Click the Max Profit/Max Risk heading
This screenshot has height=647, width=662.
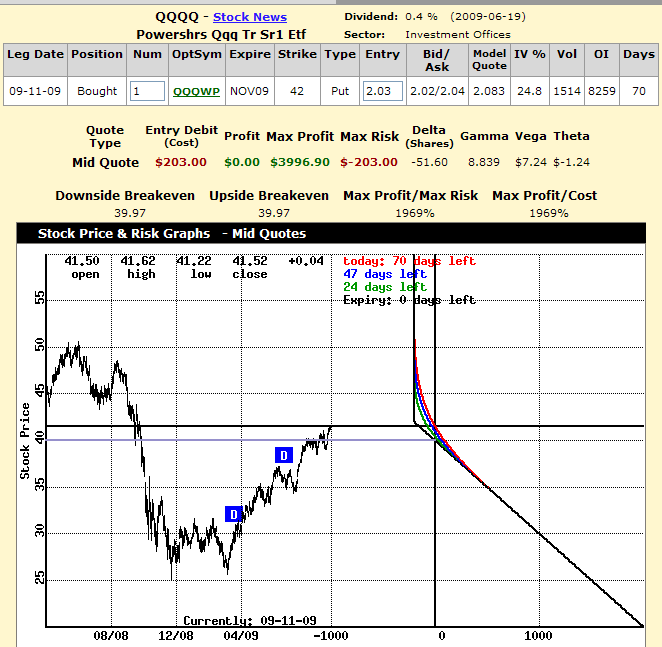pos(410,196)
